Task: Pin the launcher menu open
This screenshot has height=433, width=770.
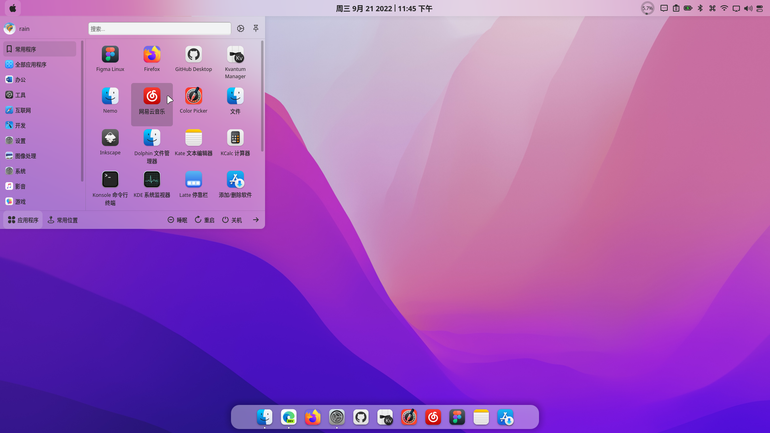Action: [256, 28]
